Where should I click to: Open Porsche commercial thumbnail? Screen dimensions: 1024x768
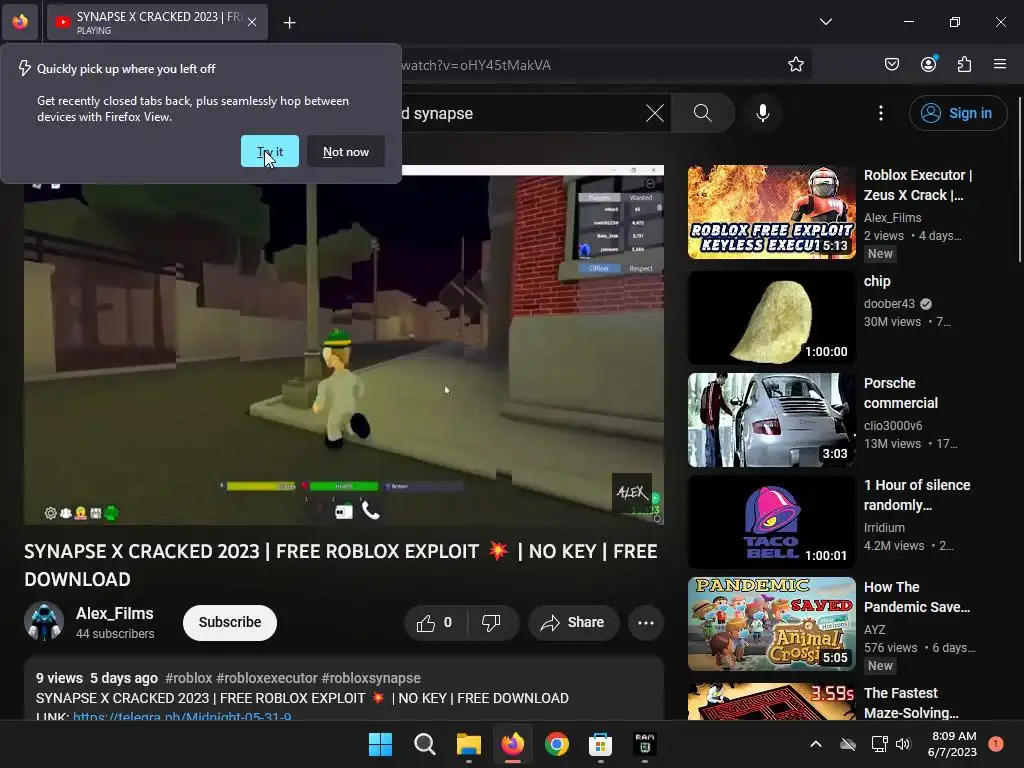click(771, 420)
